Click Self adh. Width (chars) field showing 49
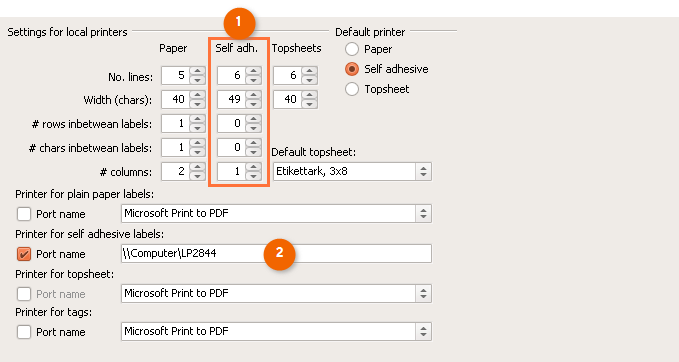 pos(232,100)
